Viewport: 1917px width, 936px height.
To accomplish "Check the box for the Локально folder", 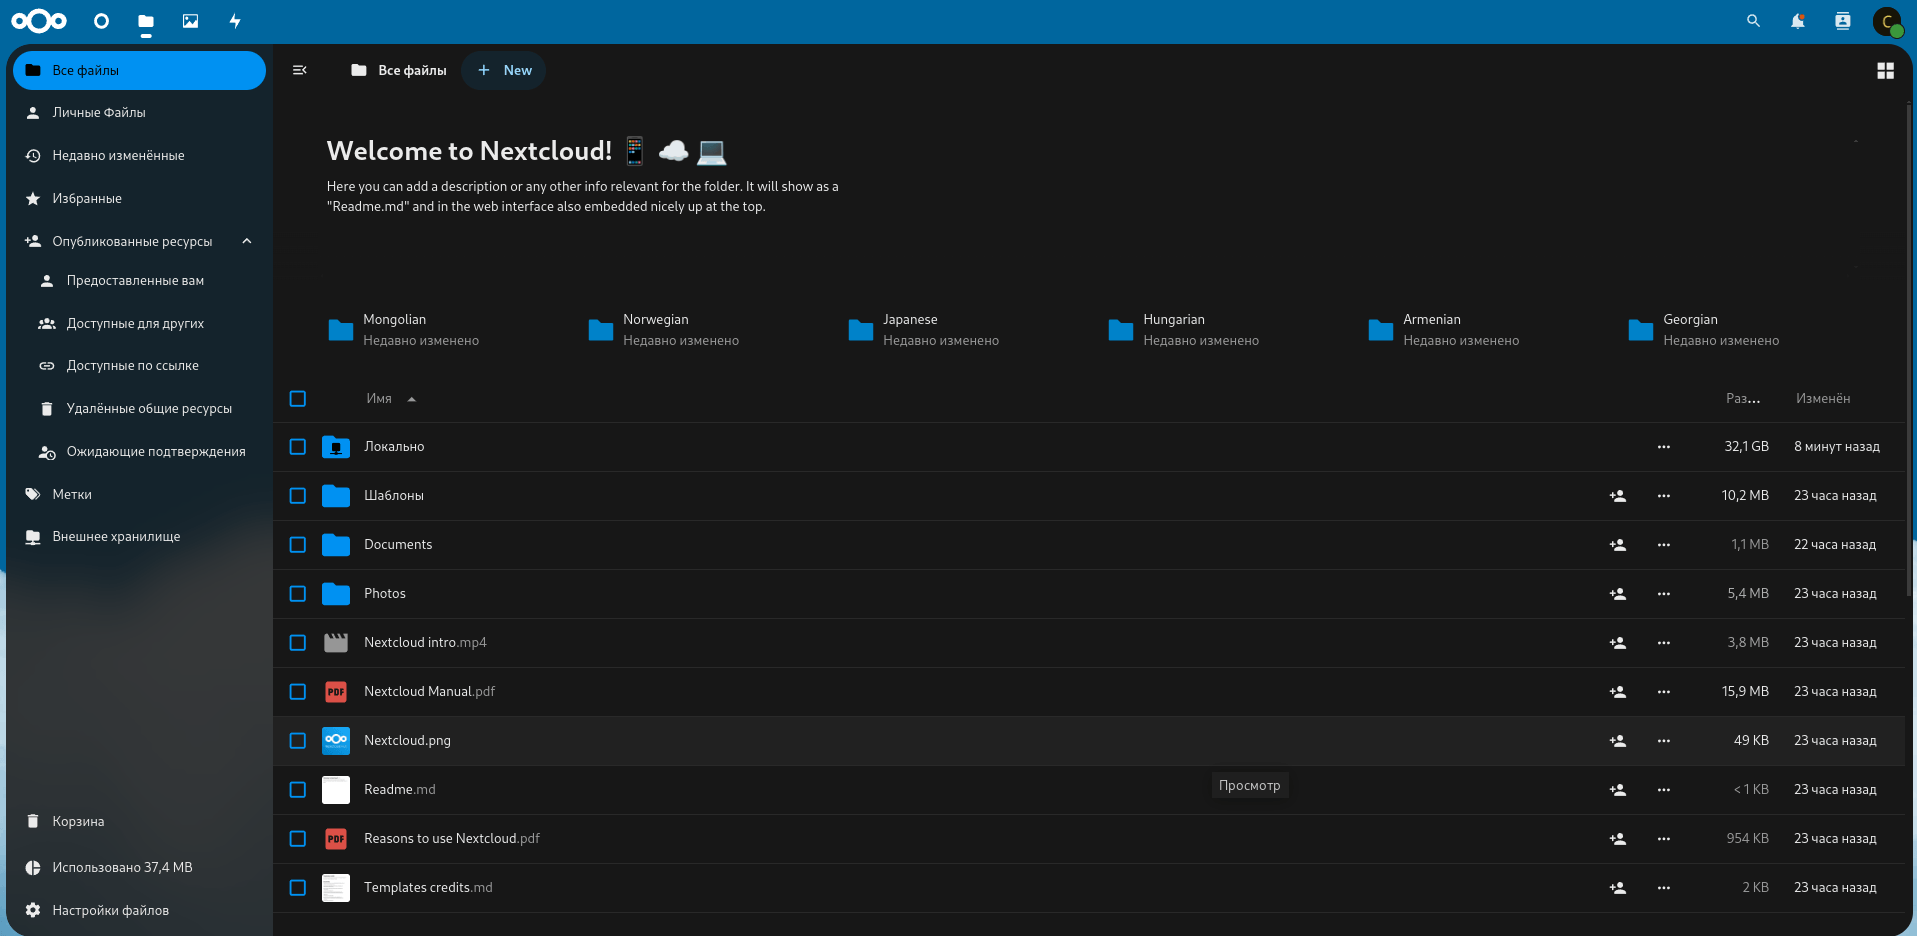I will (x=298, y=447).
